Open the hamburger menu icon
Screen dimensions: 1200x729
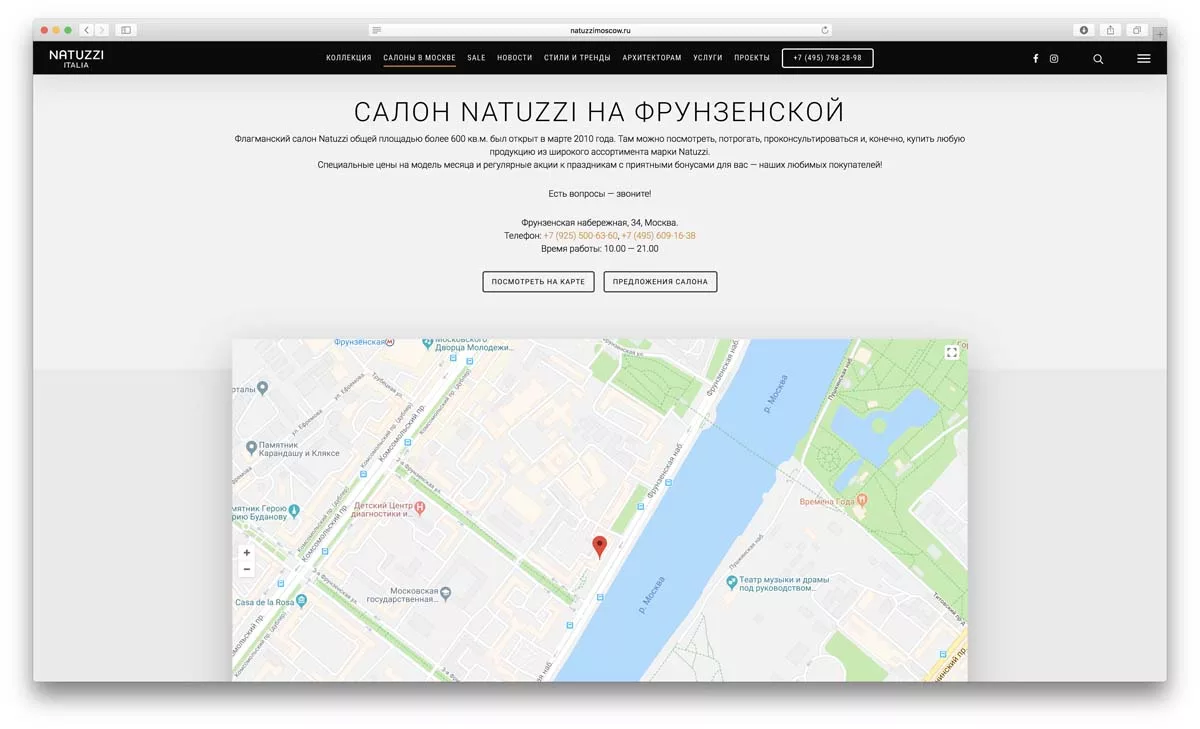coord(1144,59)
